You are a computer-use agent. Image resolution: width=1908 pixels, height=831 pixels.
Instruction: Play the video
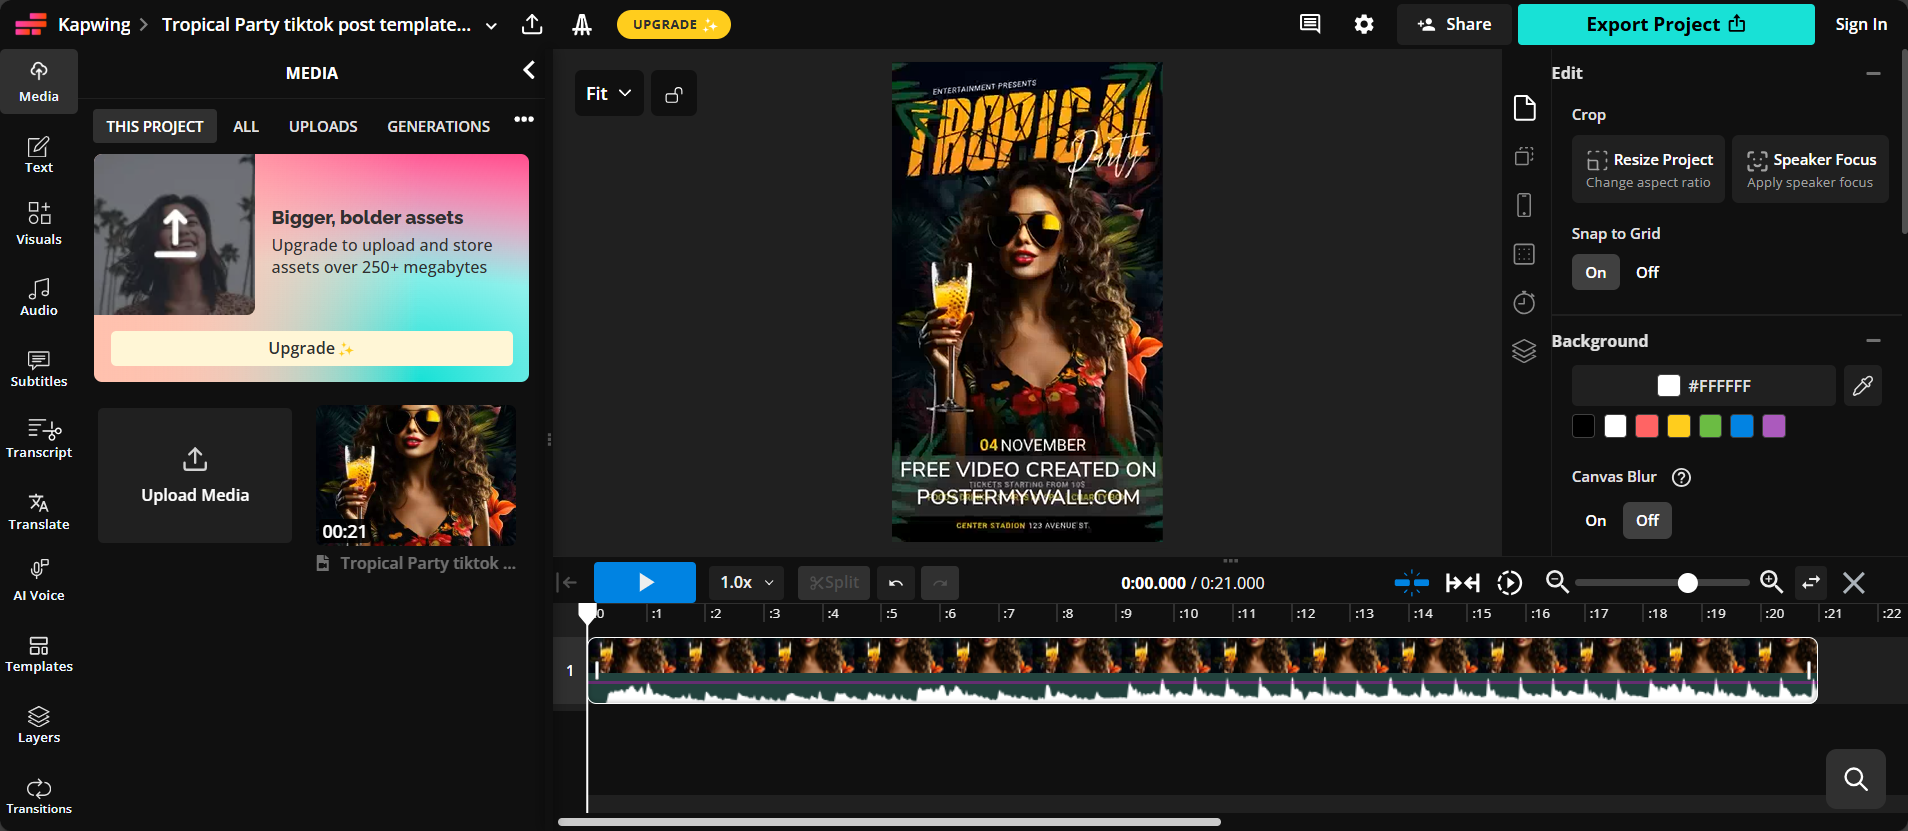tap(645, 583)
